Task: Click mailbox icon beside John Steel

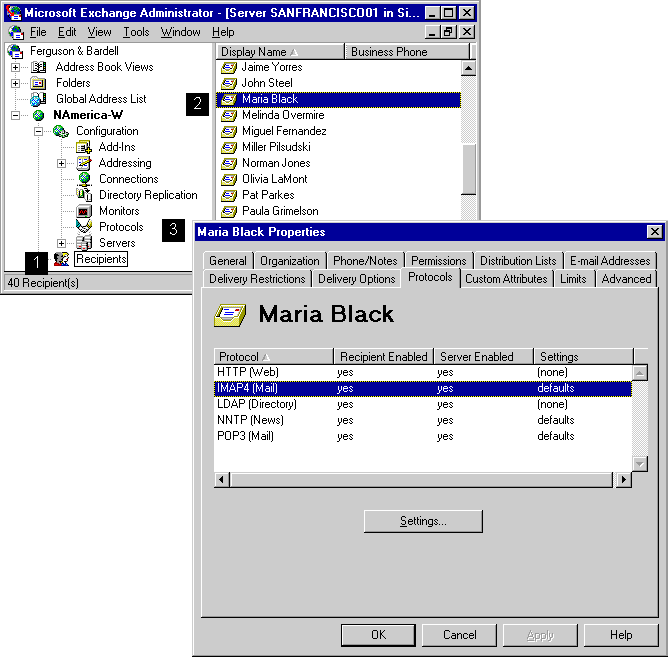Action: point(229,83)
